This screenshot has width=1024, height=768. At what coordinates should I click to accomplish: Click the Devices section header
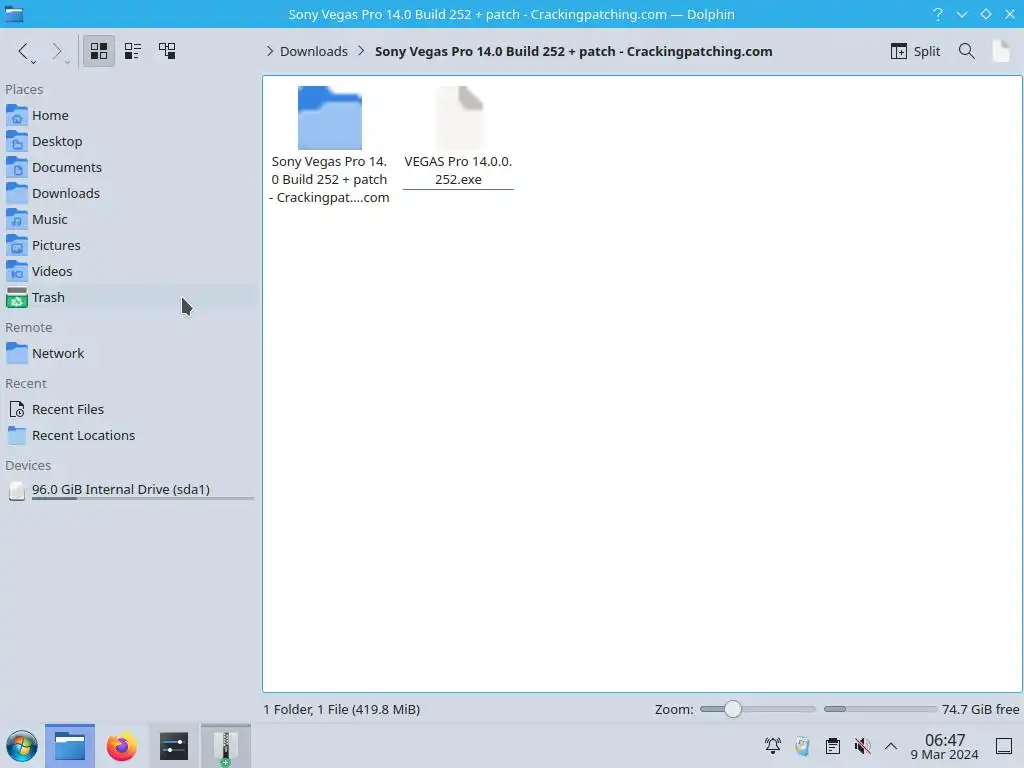click(x=28, y=466)
